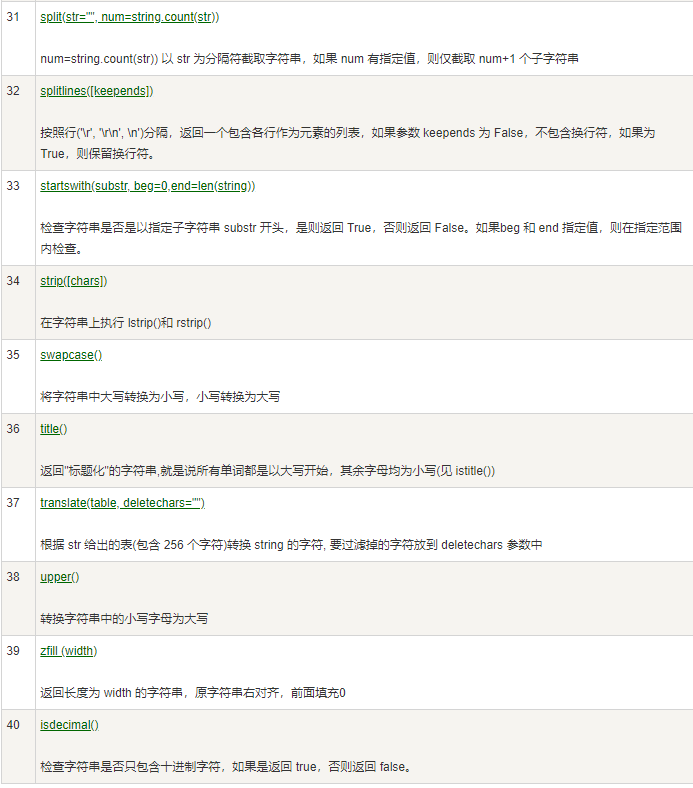The image size is (693, 788).
Task: Select row number 38 cell
Action: coord(18,599)
